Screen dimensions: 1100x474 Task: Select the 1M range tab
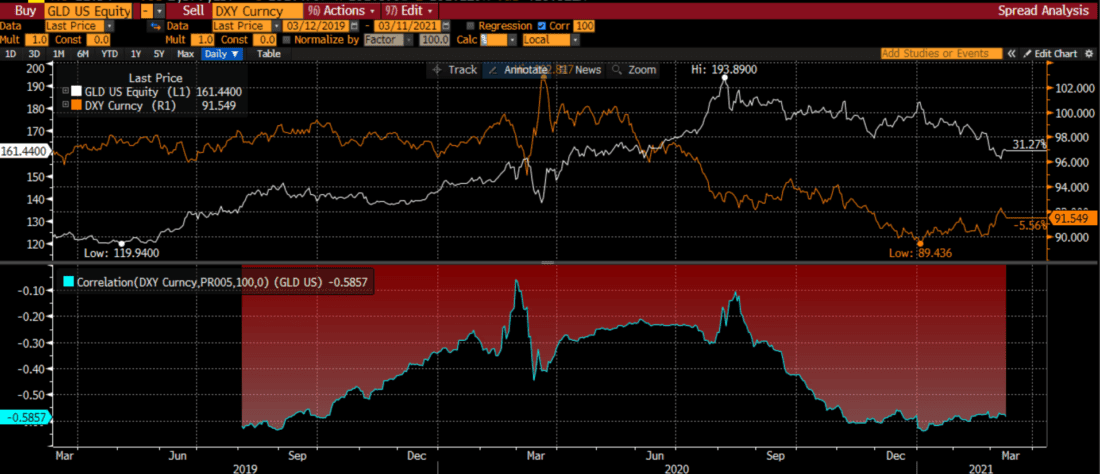[58, 53]
